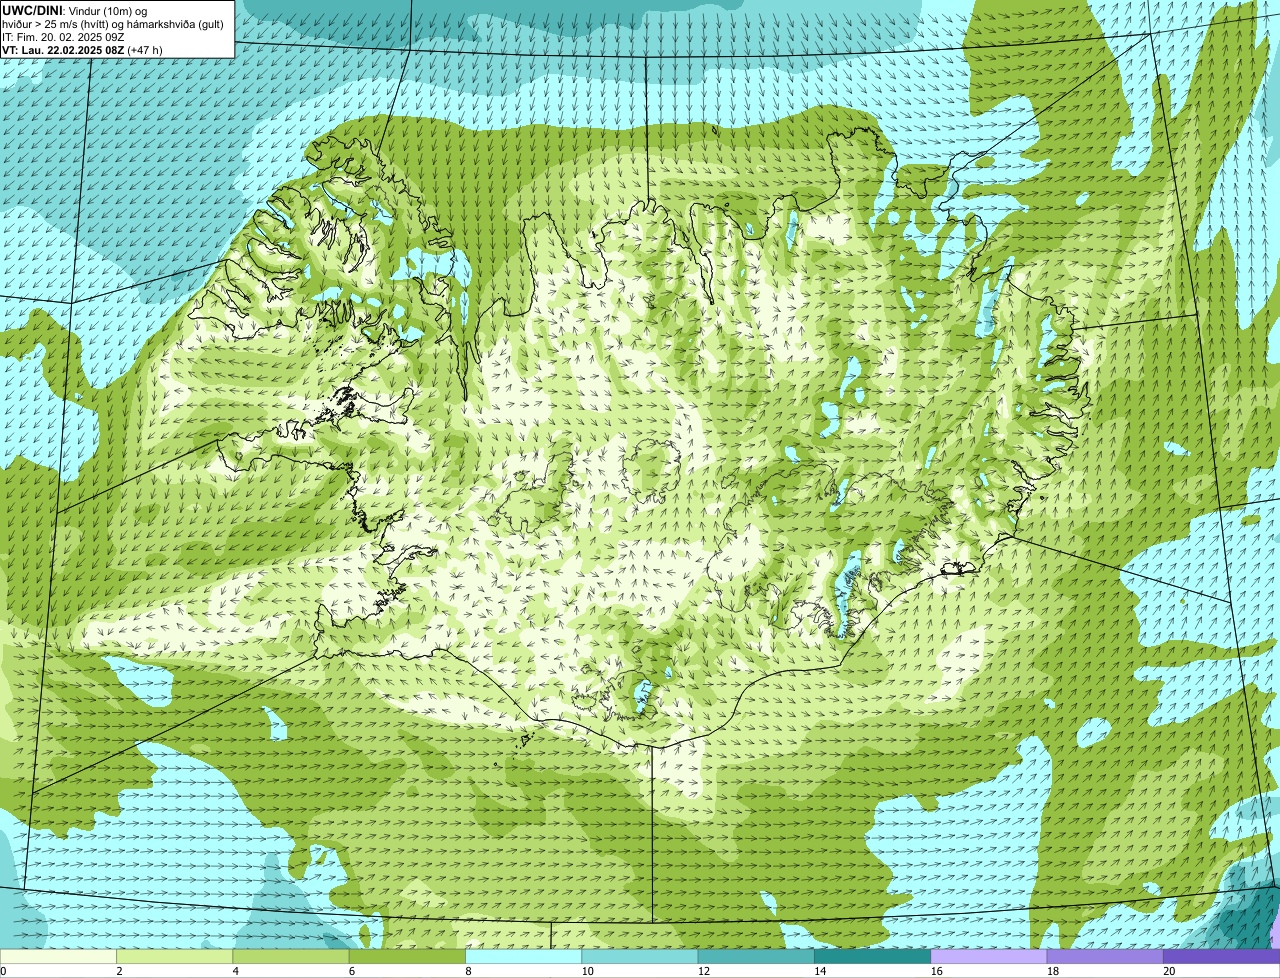Click the light cyan swatch between 8 and 10
1280x978 pixels.
(x=523, y=956)
